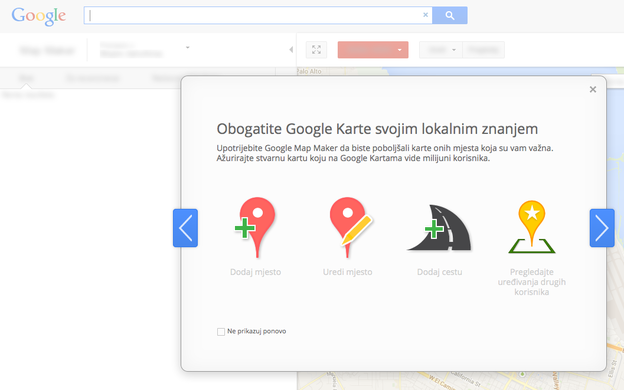Go to previous slide with the left arrow
624x390 pixels.
point(185,228)
